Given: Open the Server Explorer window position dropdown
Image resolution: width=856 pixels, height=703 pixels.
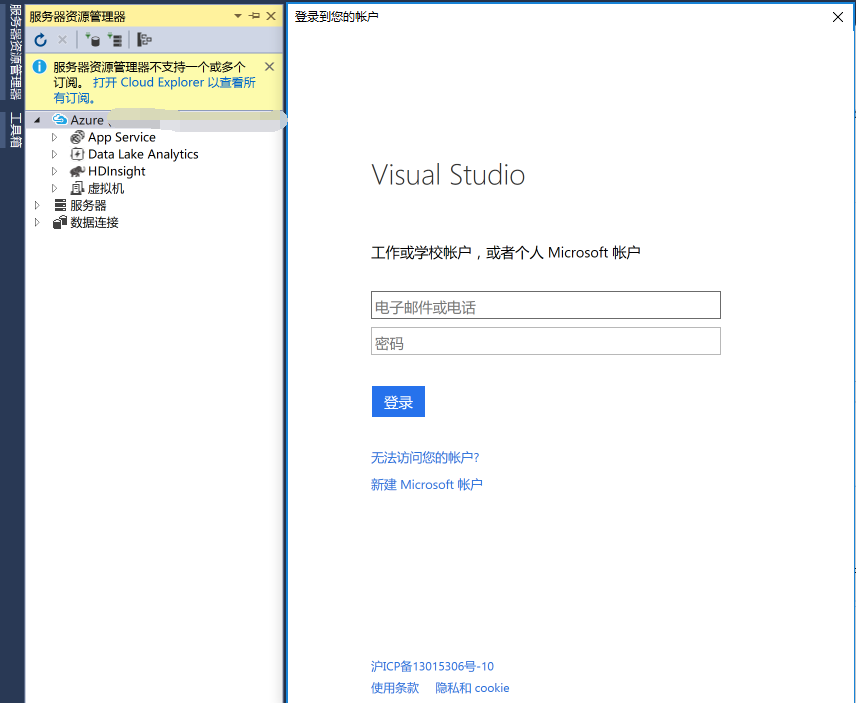Looking at the screenshot, I should point(238,16).
